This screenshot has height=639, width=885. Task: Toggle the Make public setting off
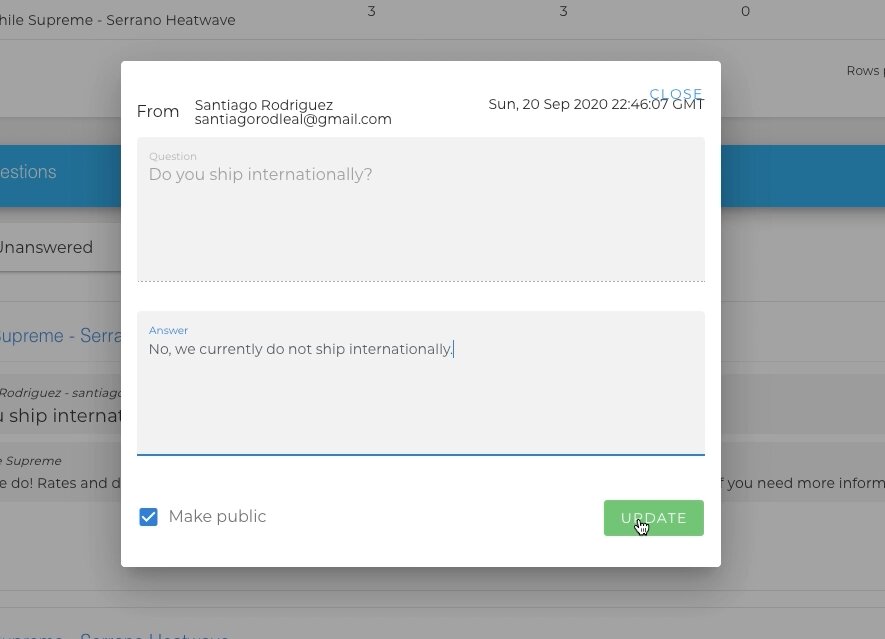click(148, 517)
